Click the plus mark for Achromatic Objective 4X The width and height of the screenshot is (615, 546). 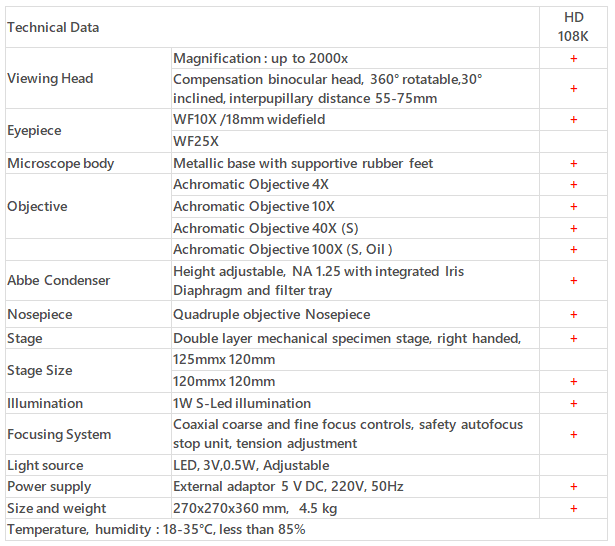tap(573, 185)
